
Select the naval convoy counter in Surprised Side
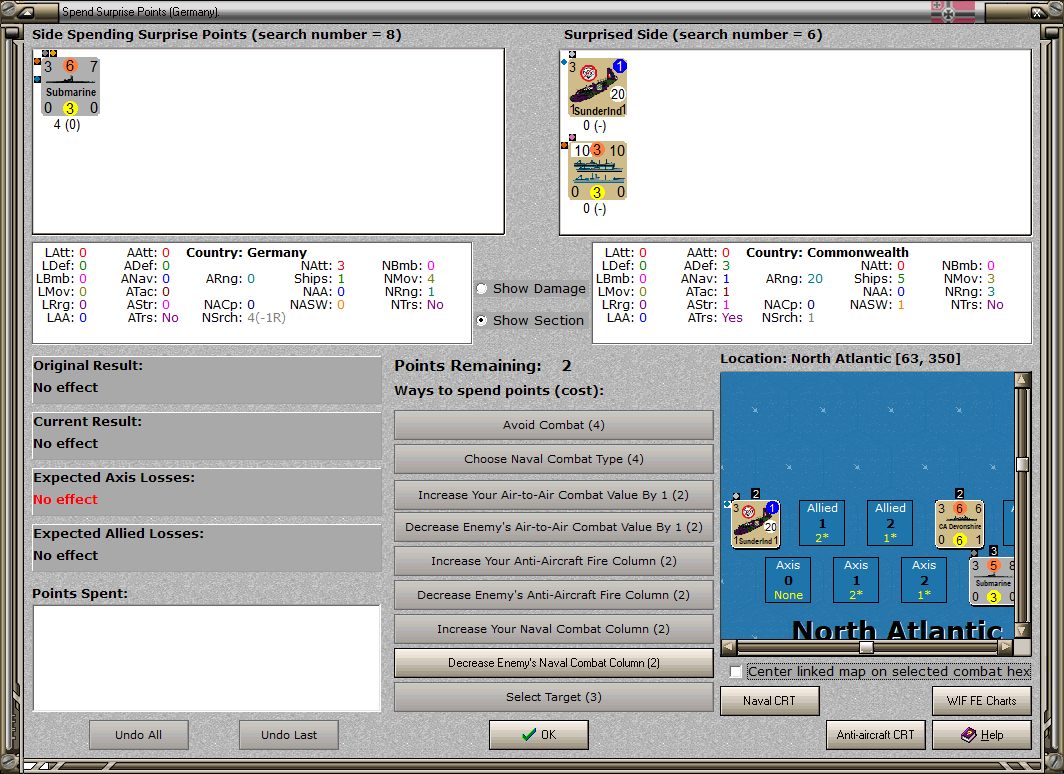tap(597, 170)
